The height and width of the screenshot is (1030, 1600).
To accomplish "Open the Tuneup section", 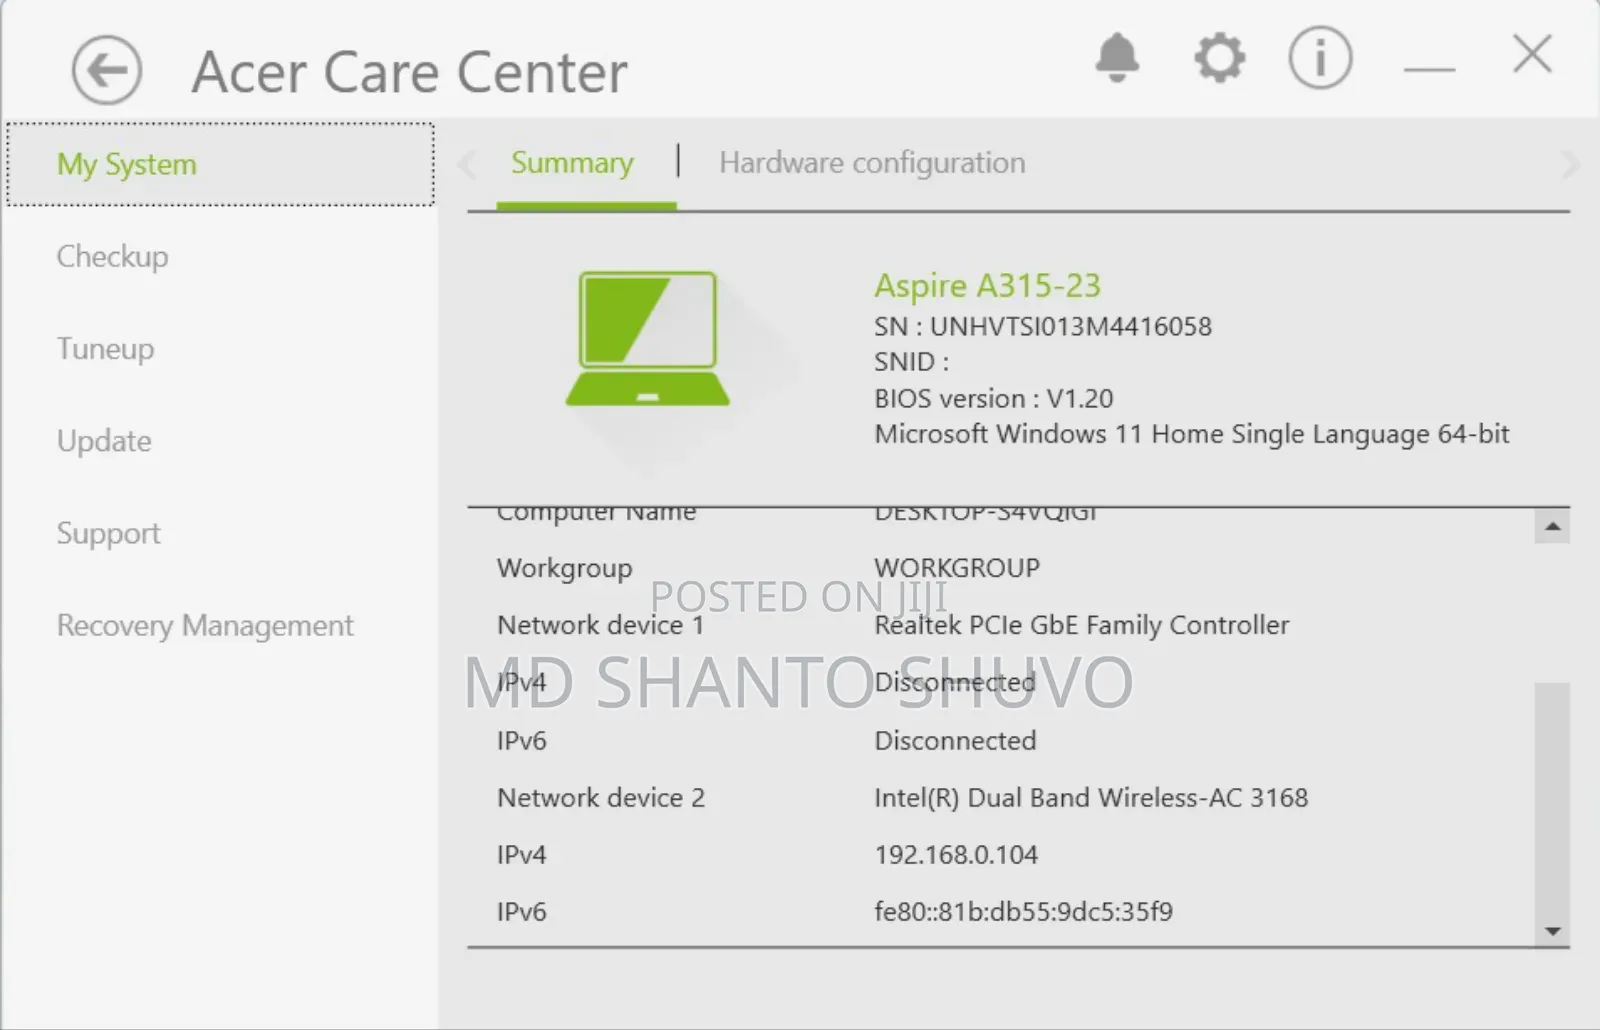I will pos(105,349).
